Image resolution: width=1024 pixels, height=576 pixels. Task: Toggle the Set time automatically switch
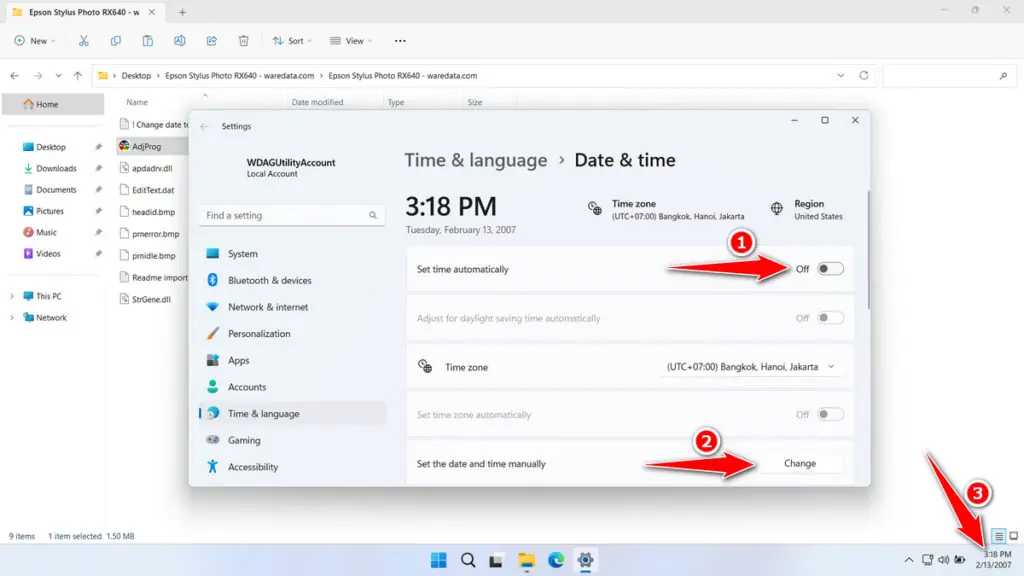point(830,269)
